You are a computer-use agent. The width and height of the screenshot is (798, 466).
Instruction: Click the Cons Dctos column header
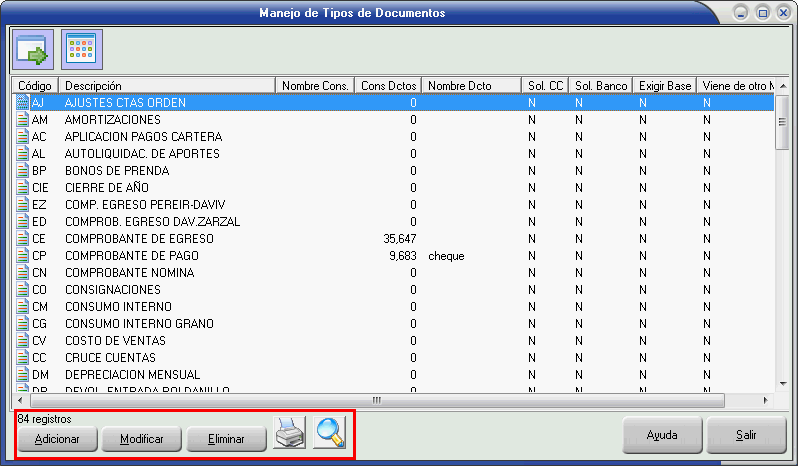(388, 86)
